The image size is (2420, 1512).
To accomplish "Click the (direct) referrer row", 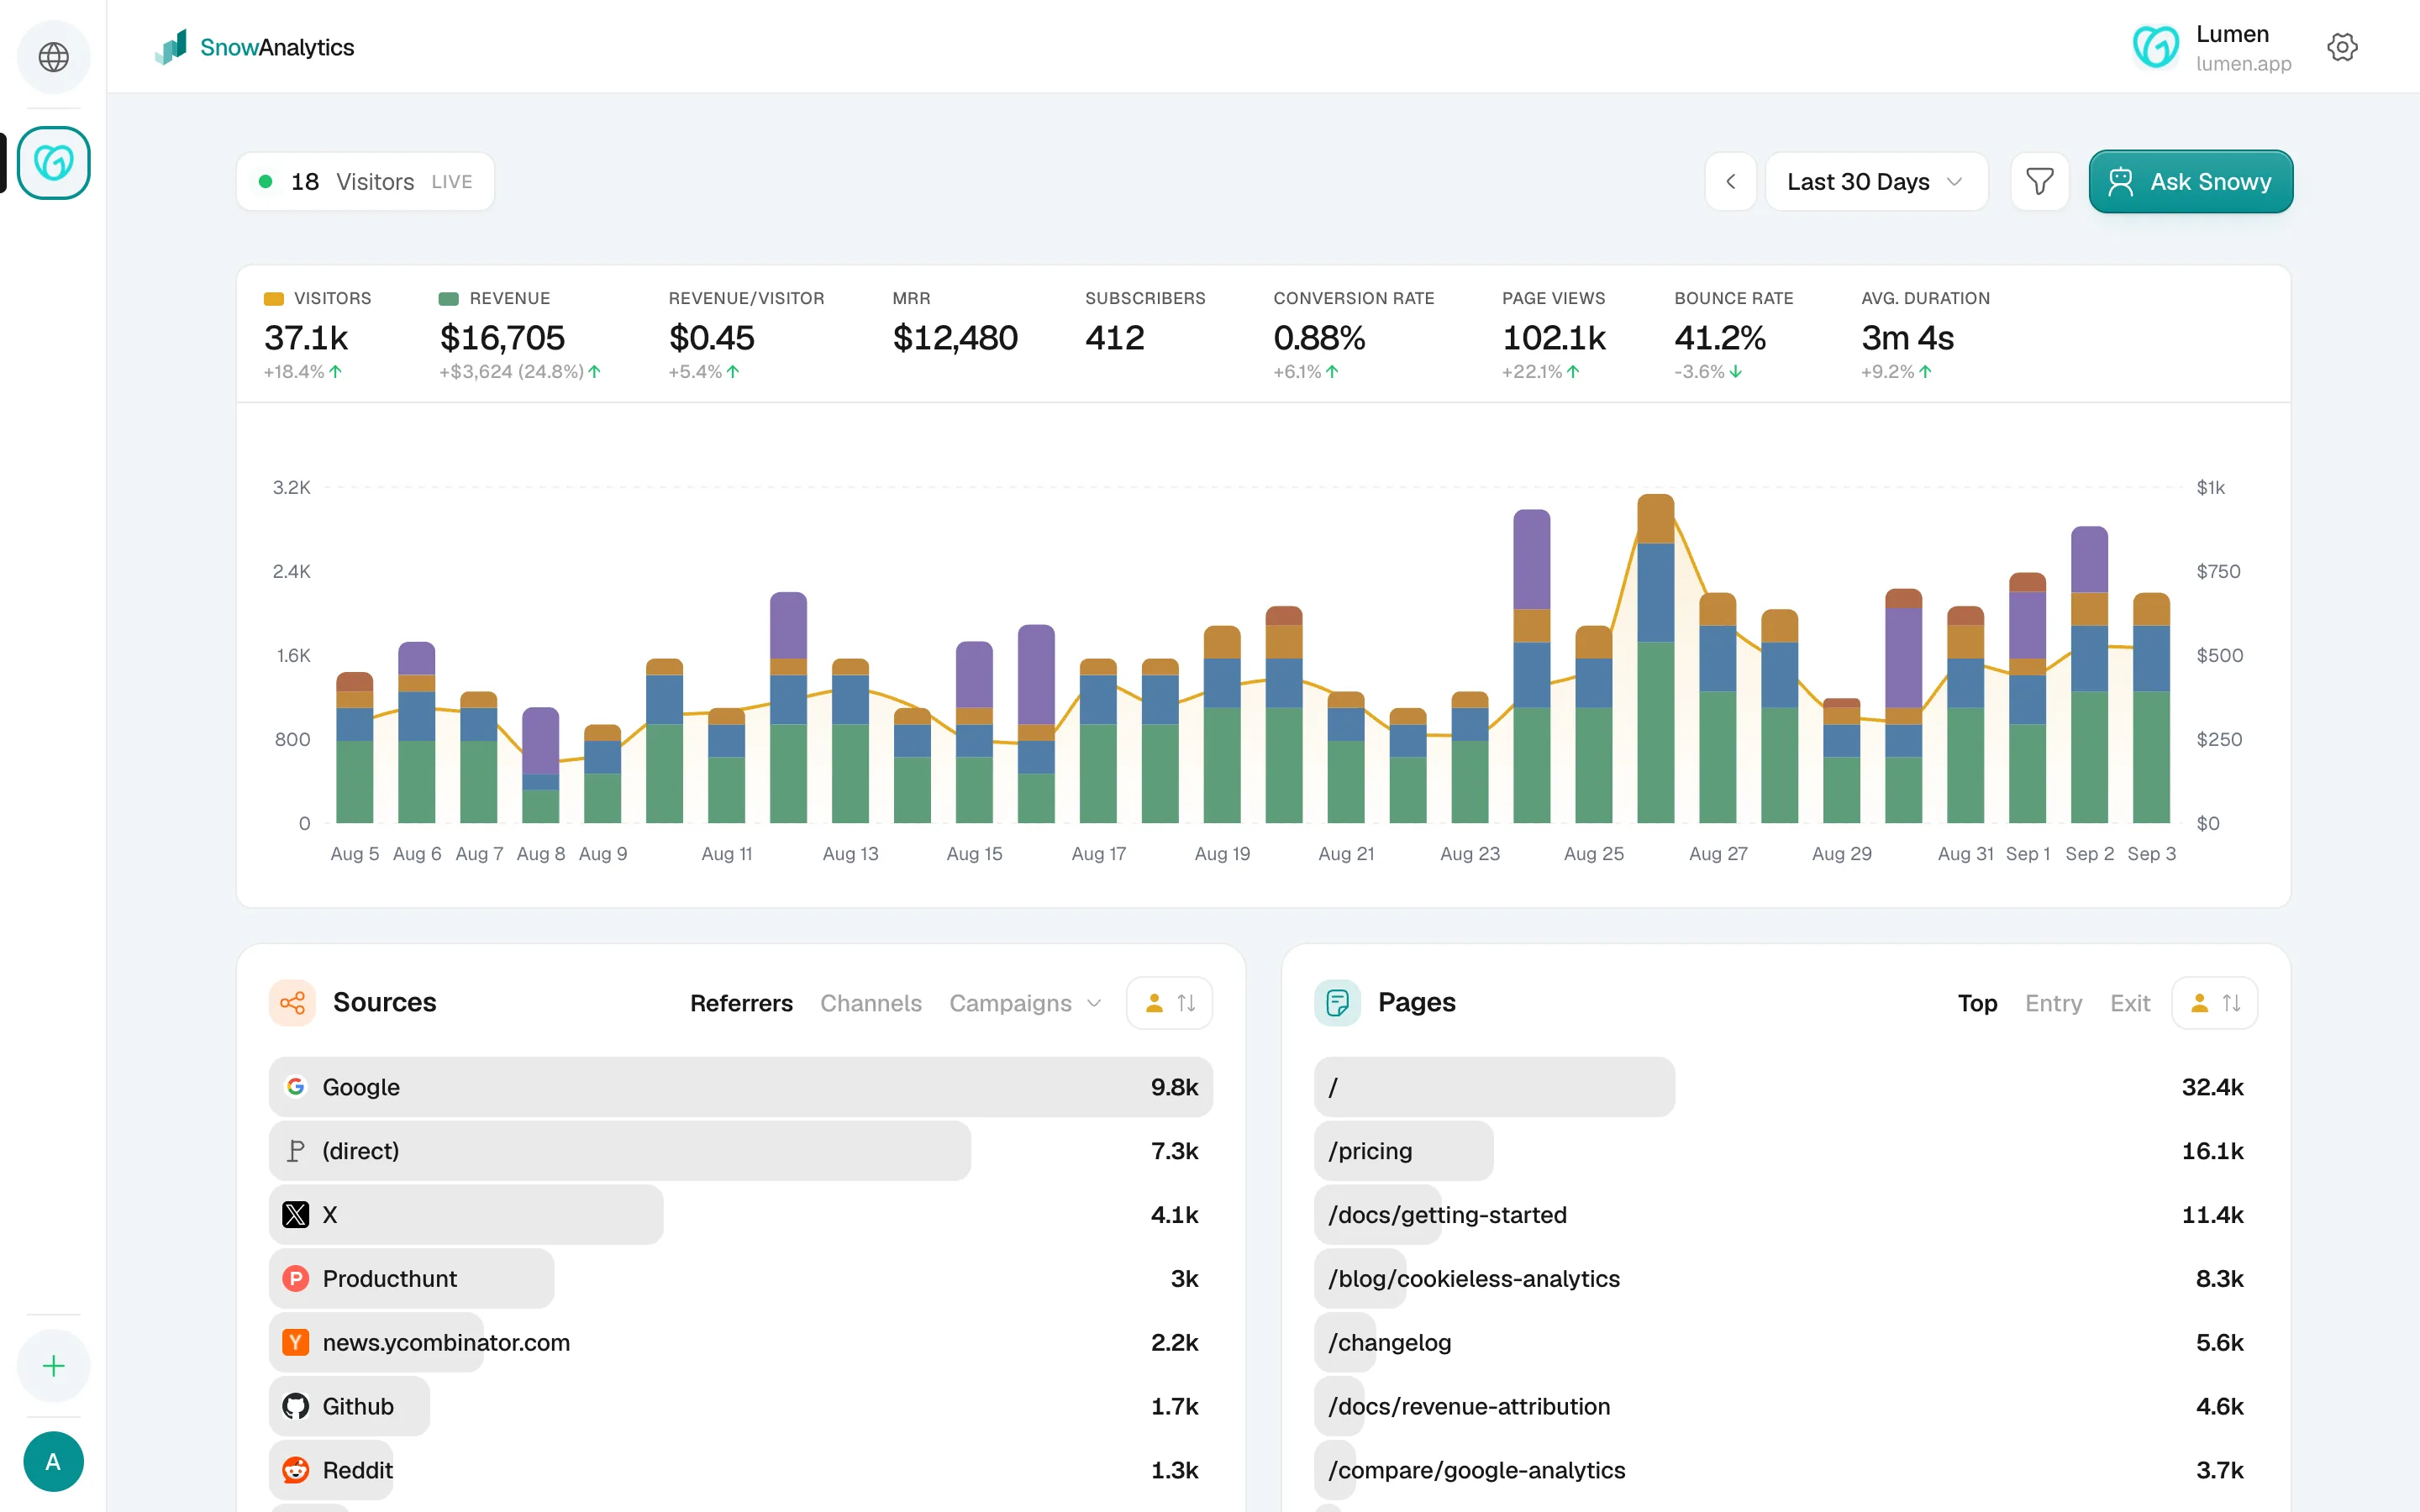I will pos(740,1151).
